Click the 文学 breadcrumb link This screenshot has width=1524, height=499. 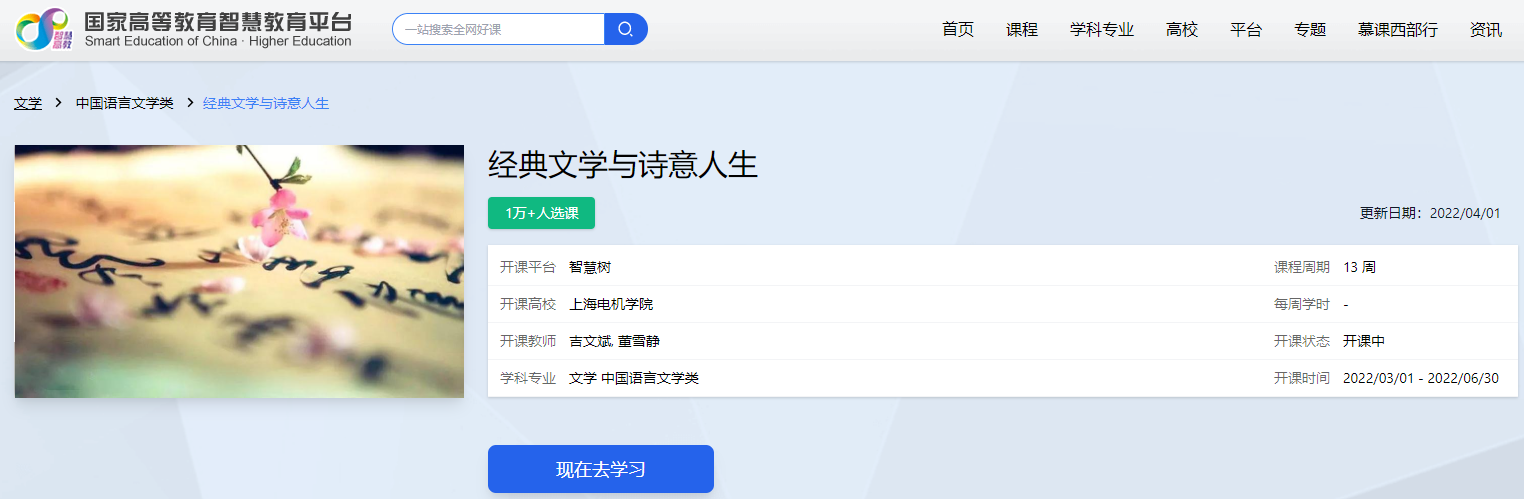28,103
